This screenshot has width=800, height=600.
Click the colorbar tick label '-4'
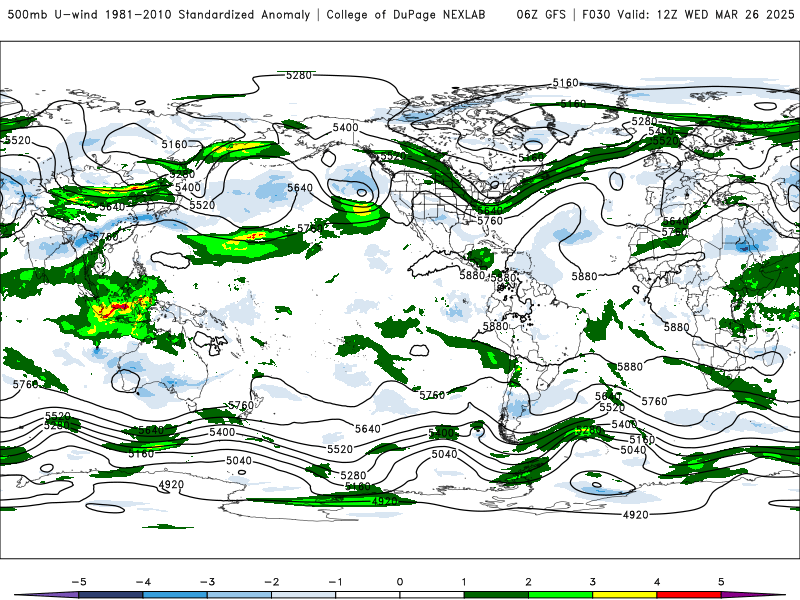[x=143, y=582]
